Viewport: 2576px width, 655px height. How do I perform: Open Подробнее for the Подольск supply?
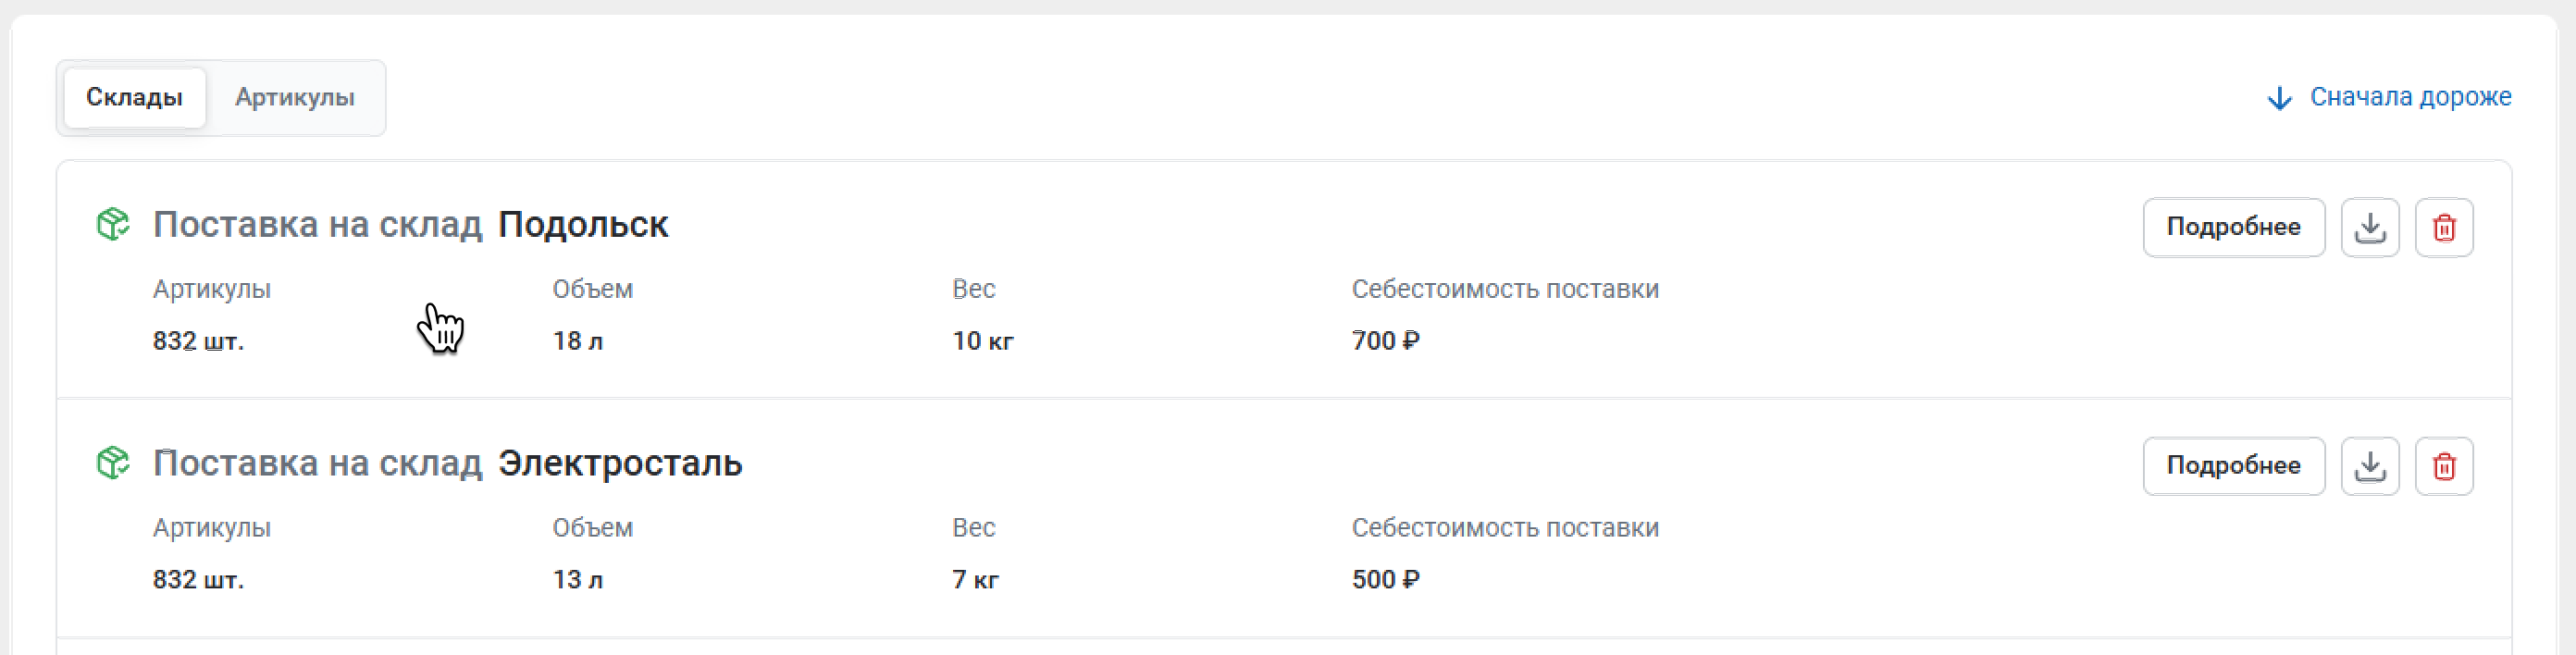click(2233, 228)
